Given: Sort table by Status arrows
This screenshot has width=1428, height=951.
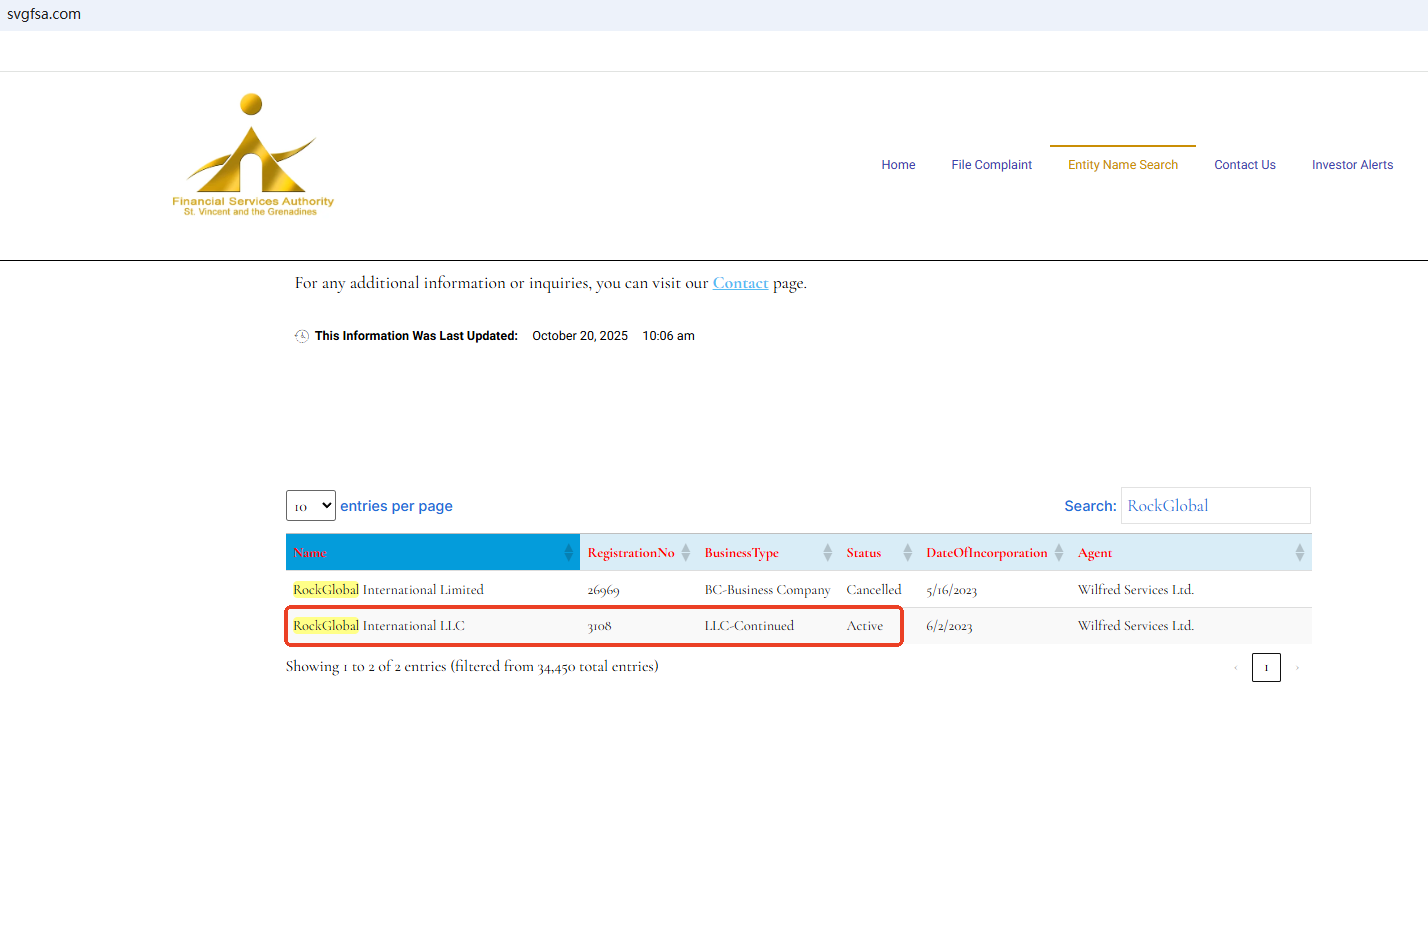Looking at the screenshot, I should point(908,552).
